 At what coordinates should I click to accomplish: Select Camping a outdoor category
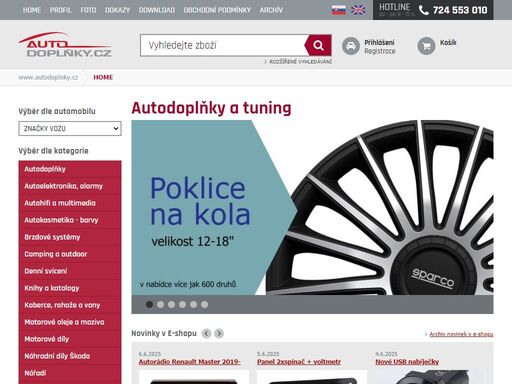tap(70, 254)
